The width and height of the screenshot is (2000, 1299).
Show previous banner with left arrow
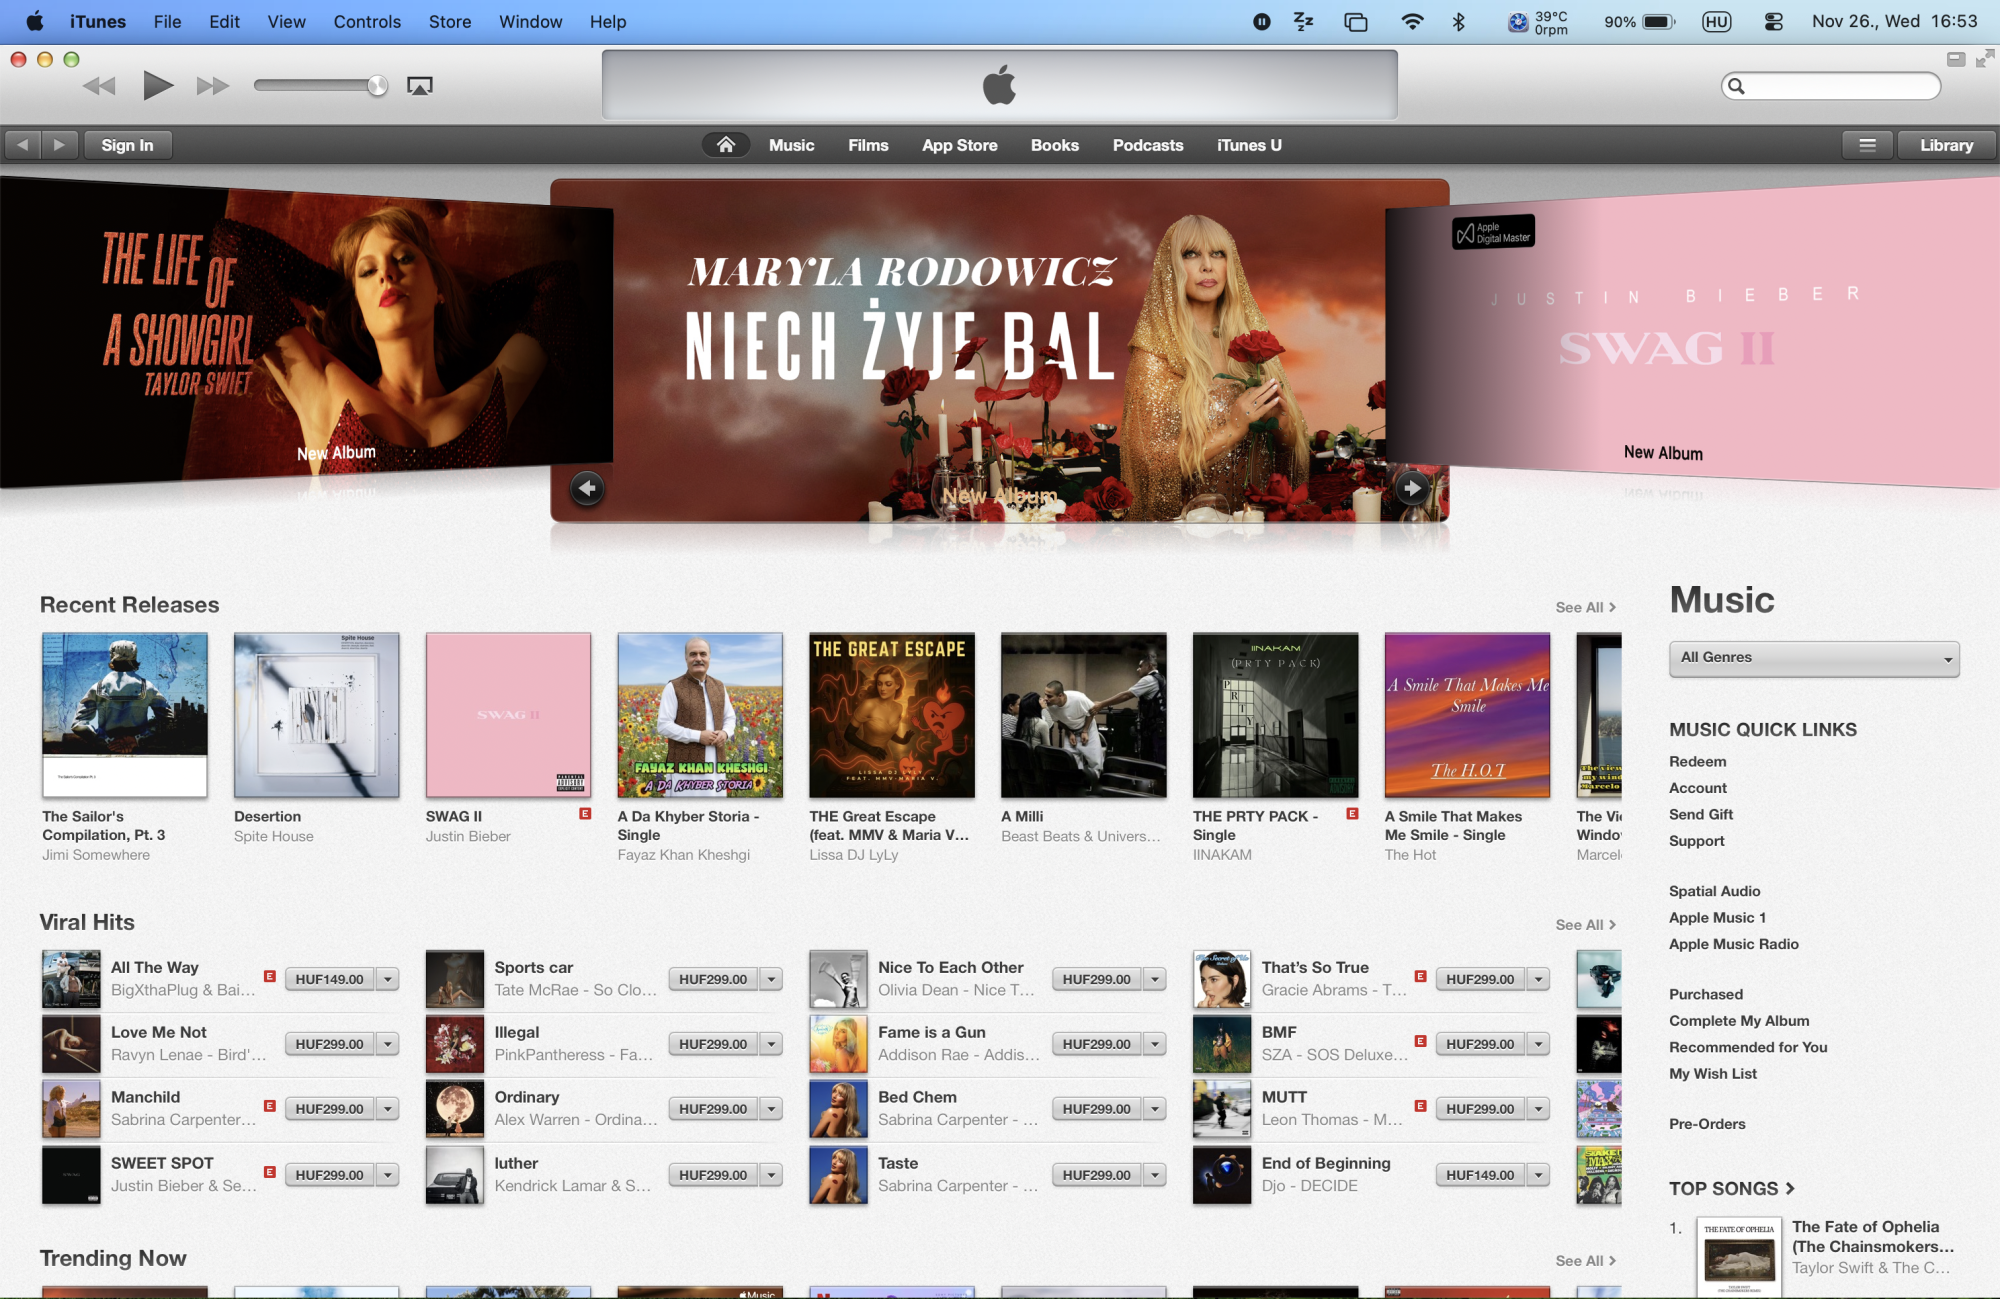(588, 488)
